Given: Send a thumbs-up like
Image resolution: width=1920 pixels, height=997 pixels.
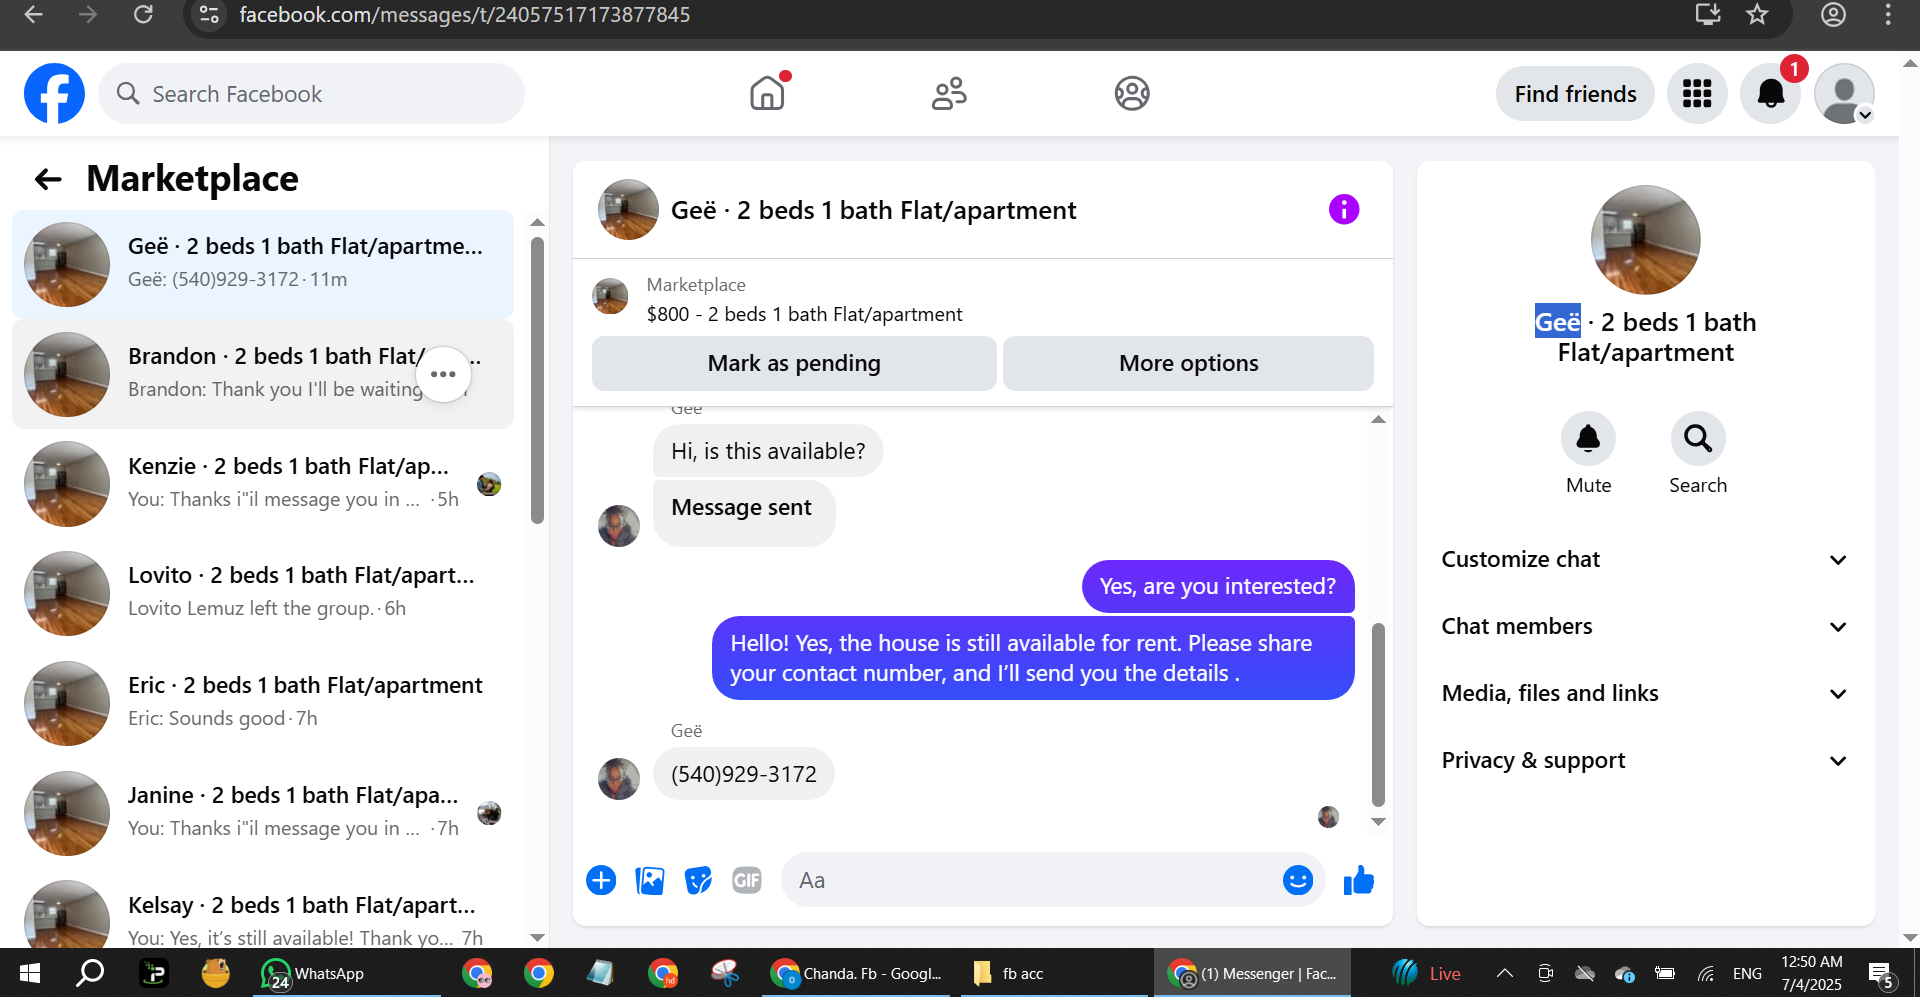Looking at the screenshot, I should click(1359, 880).
